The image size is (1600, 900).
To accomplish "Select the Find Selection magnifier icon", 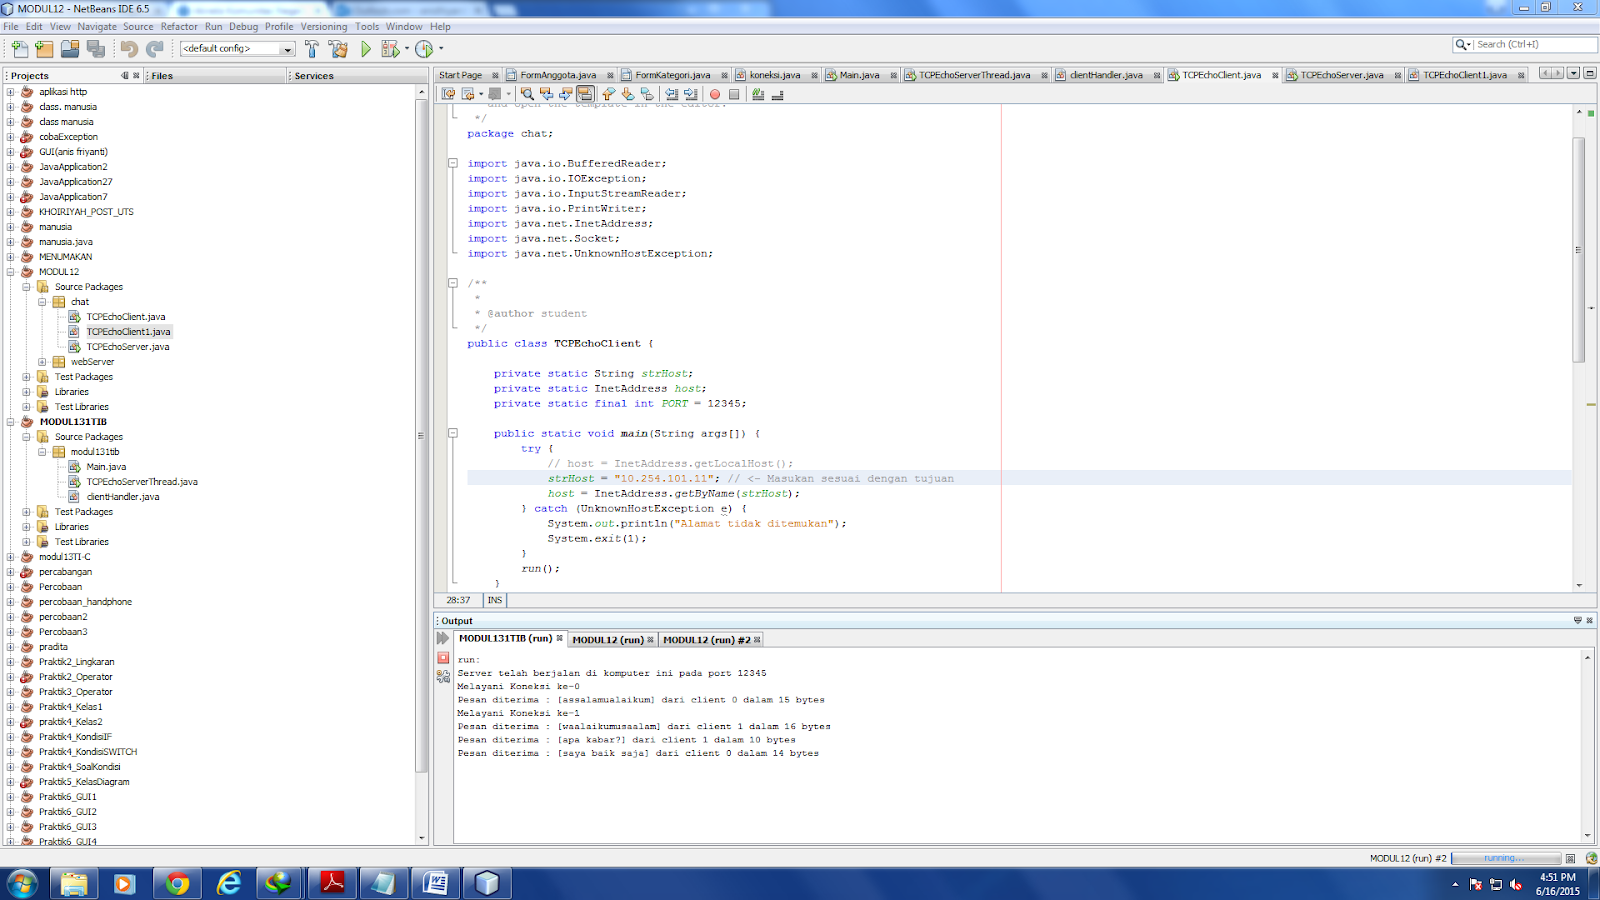I will [527, 94].
